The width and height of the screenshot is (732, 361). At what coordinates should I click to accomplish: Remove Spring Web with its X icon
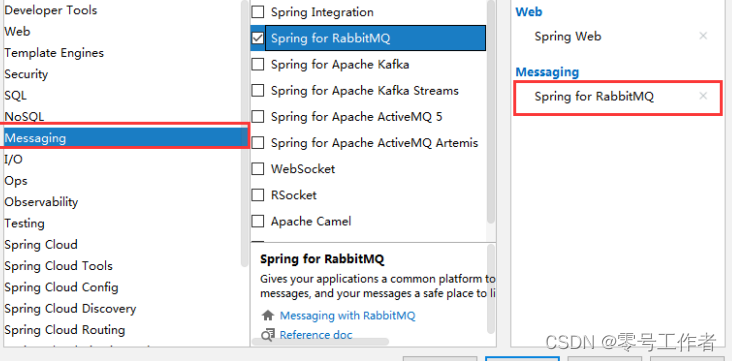coord(703,36)
